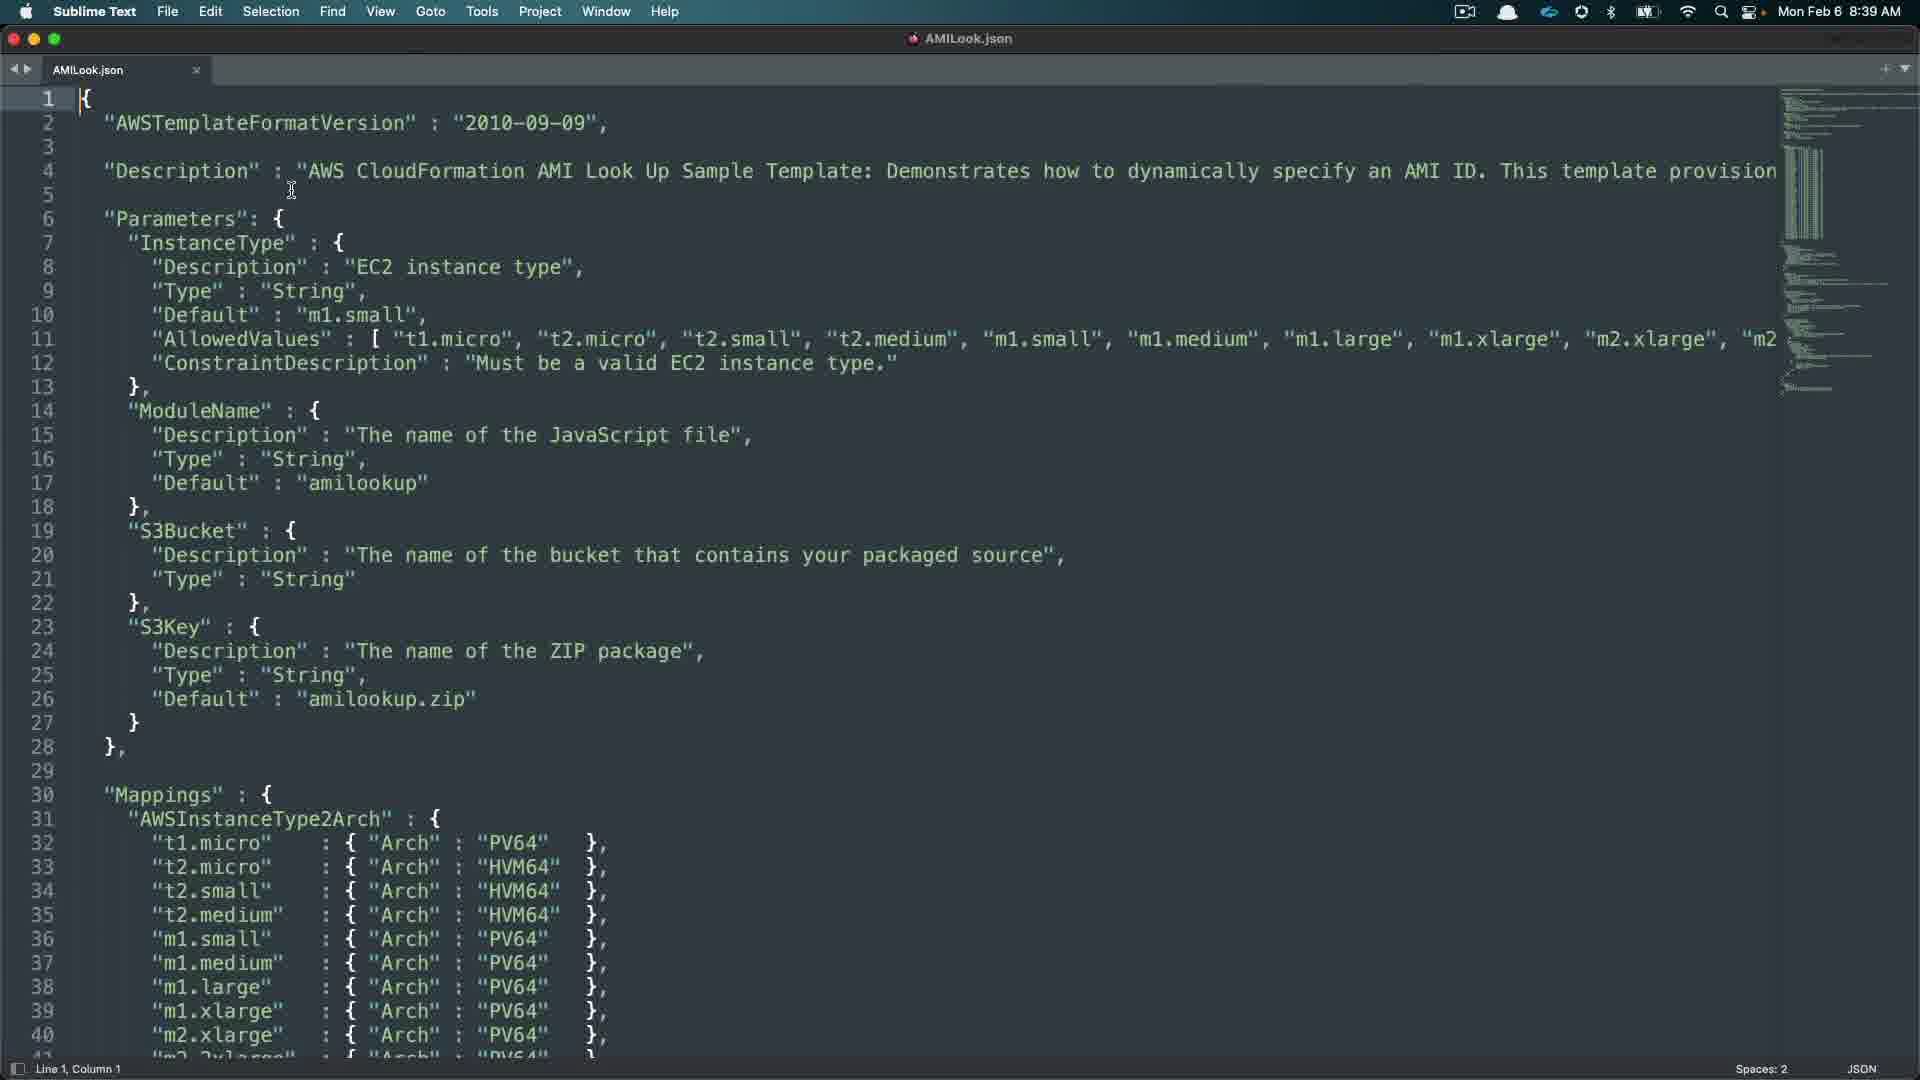The width and height of the screenshot is (1920, 1080).
Task: Click the new tab plus icon
Action: (x=1885, y=69)
